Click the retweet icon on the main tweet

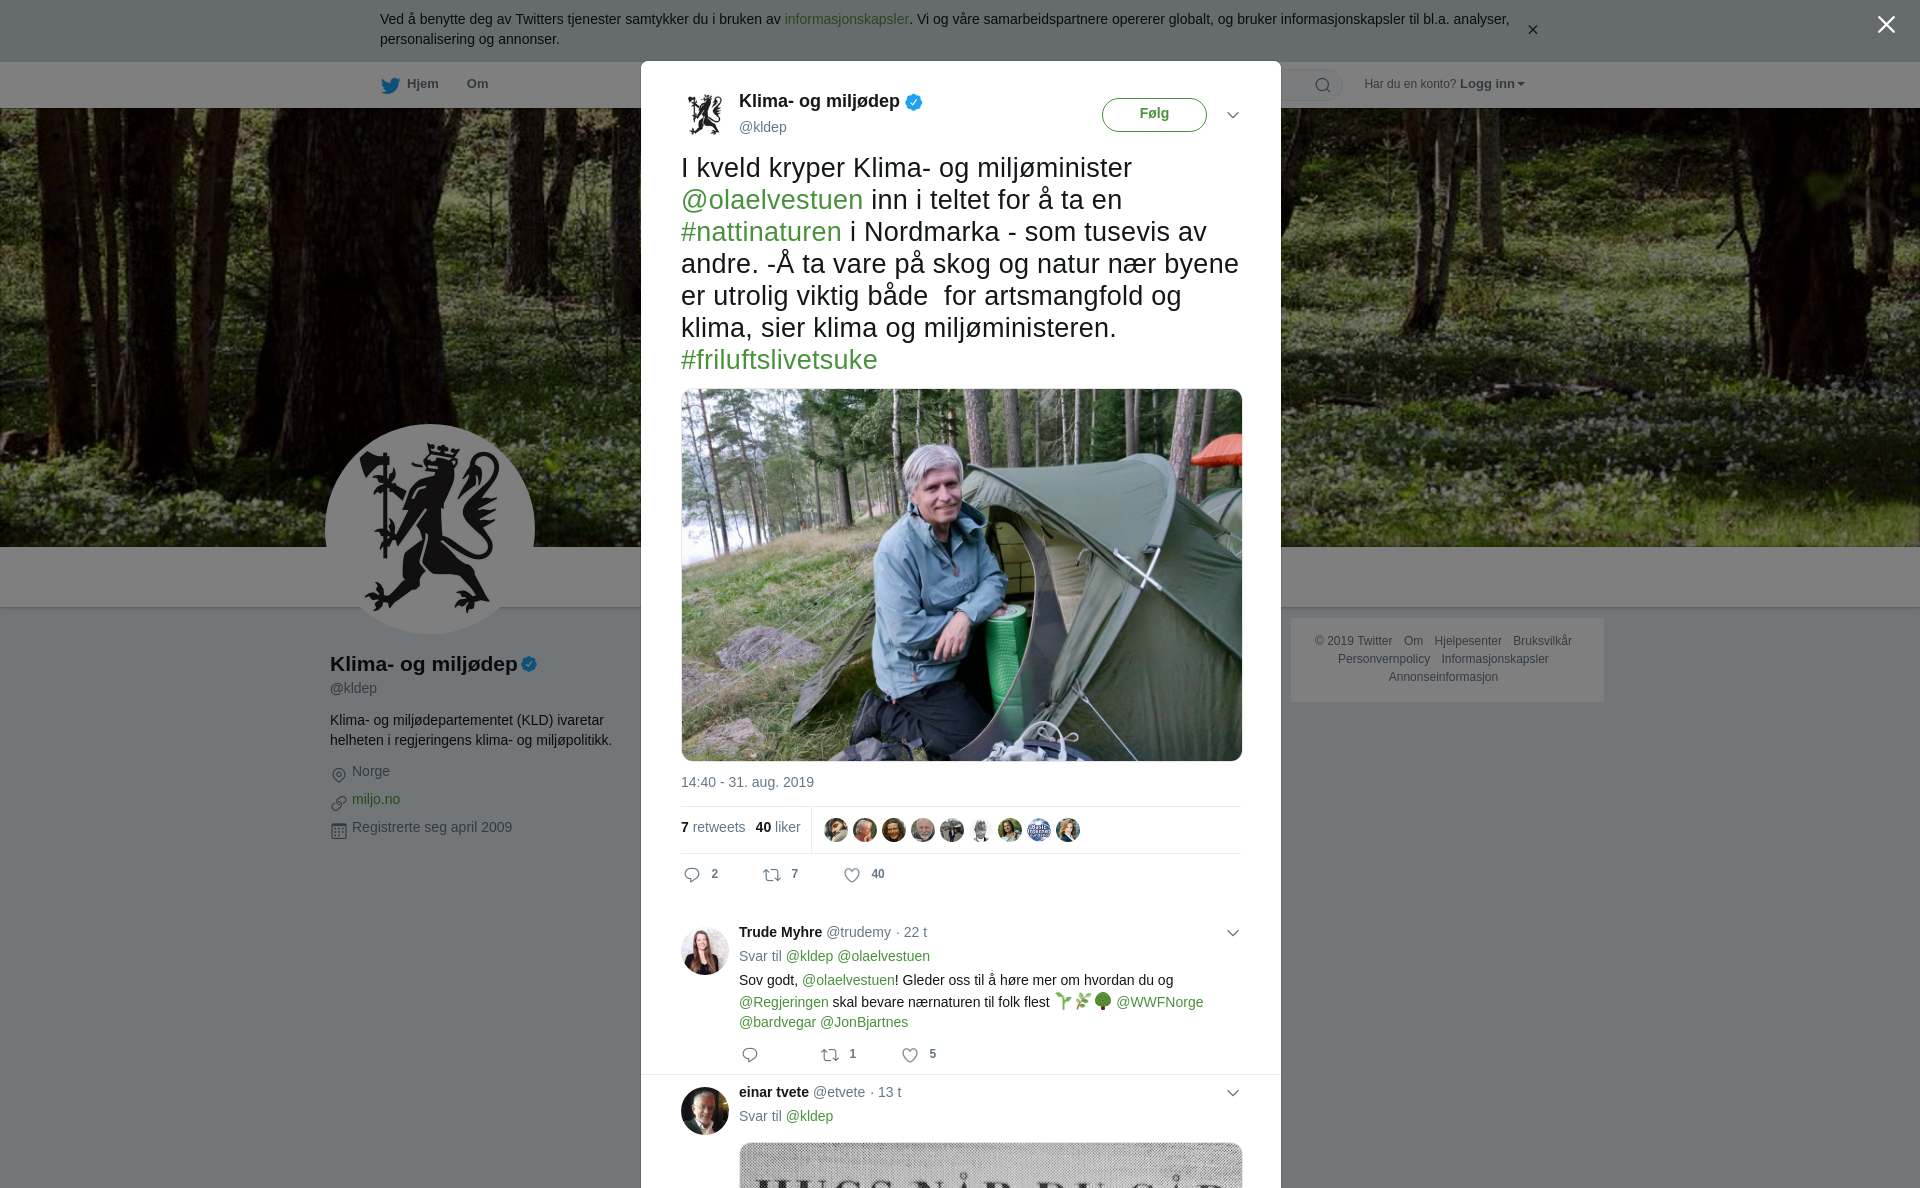click(x=772, y=875)
